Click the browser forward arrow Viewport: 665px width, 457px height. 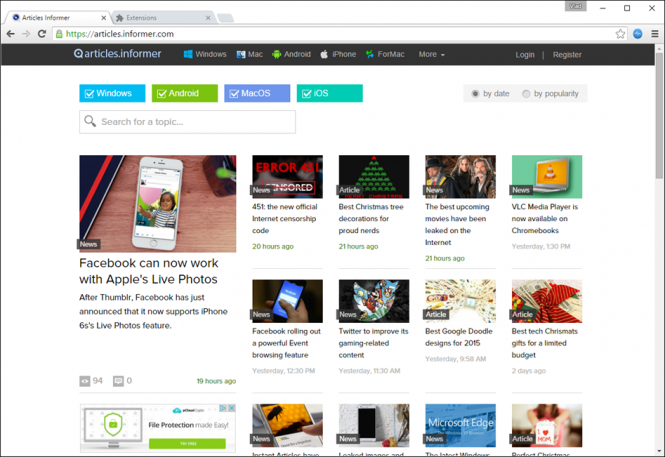click(x=26, y=34)
